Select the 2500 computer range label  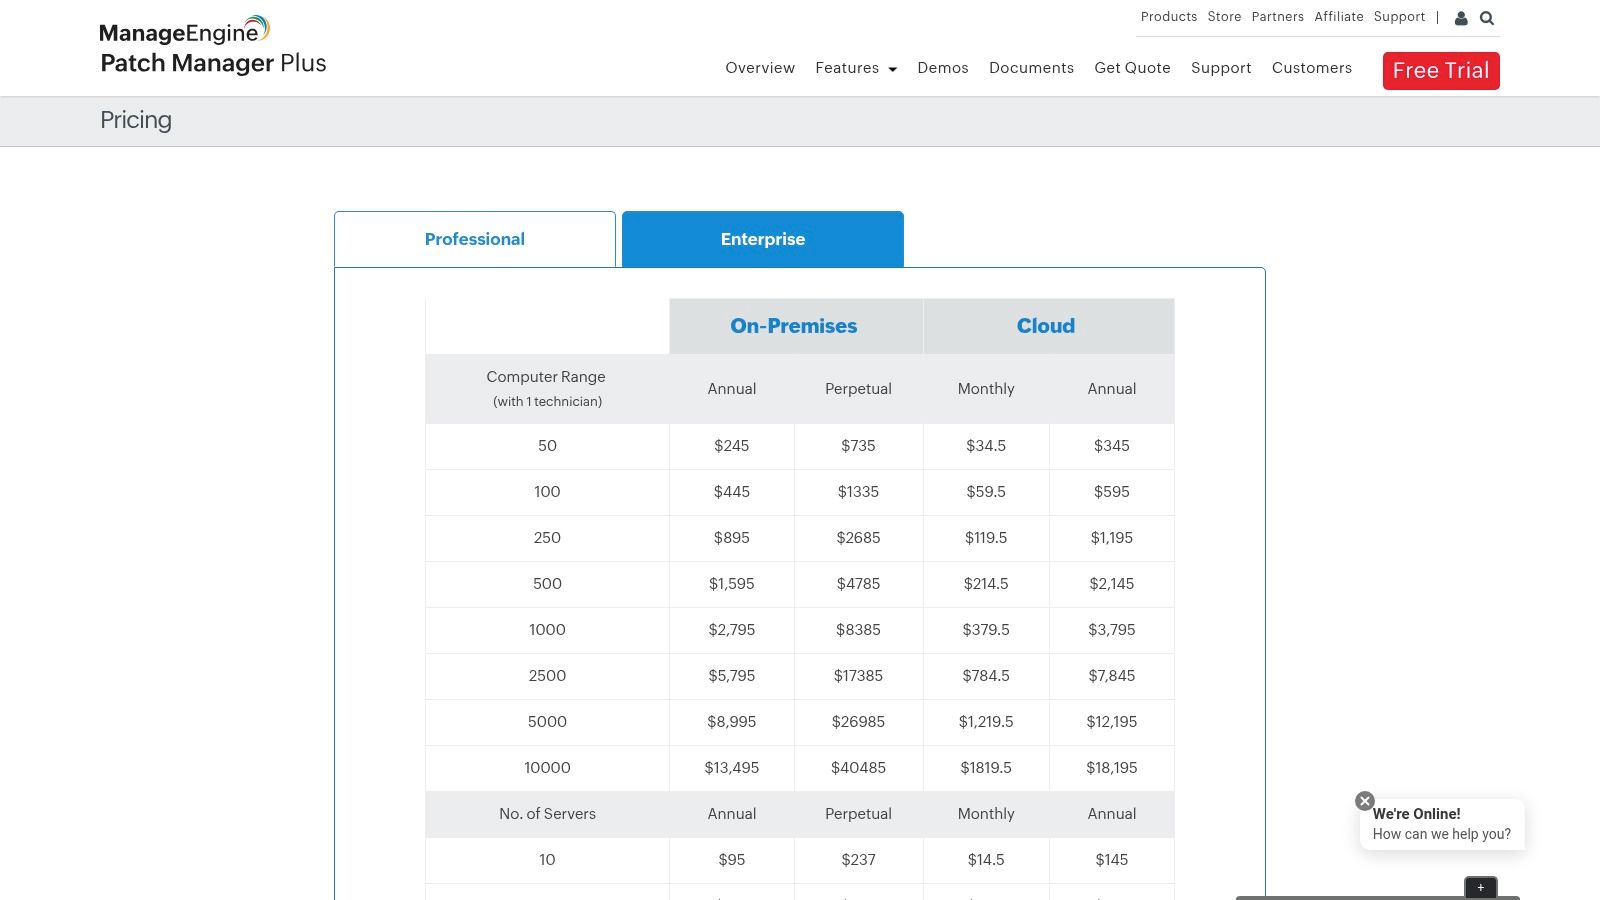pos(547,676)
